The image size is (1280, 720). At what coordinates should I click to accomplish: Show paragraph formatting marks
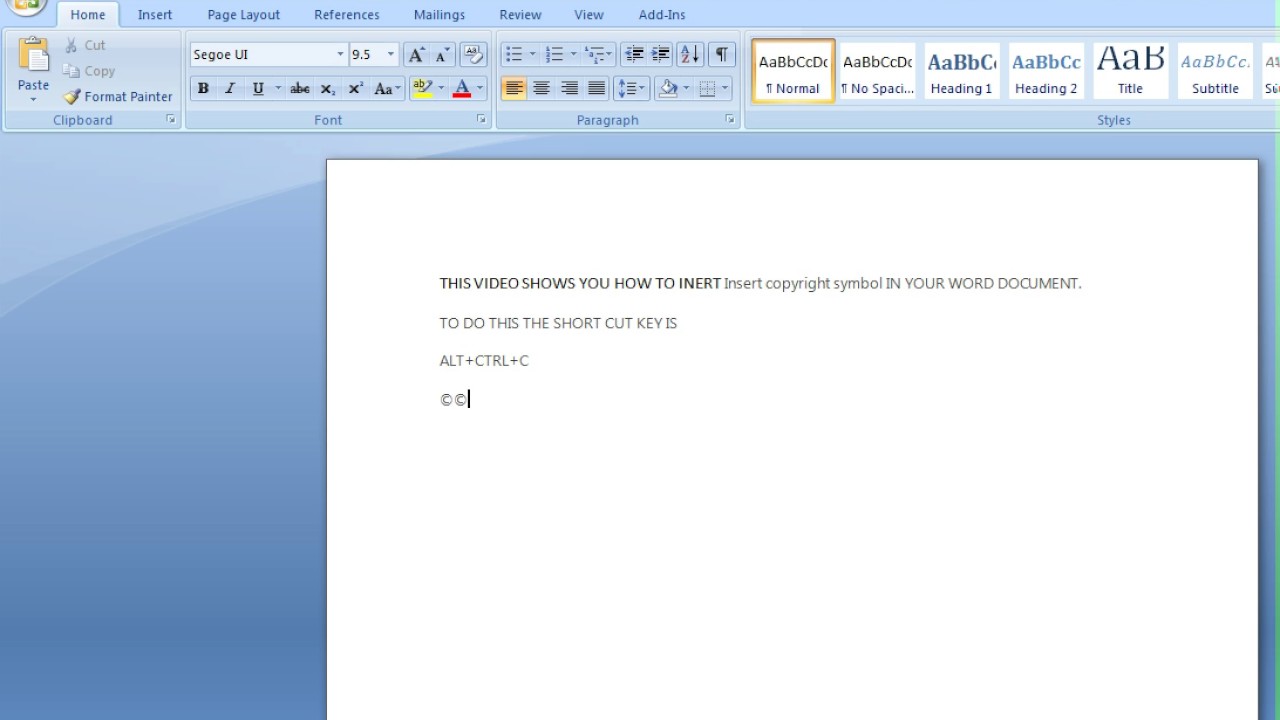tap(721, 54)
